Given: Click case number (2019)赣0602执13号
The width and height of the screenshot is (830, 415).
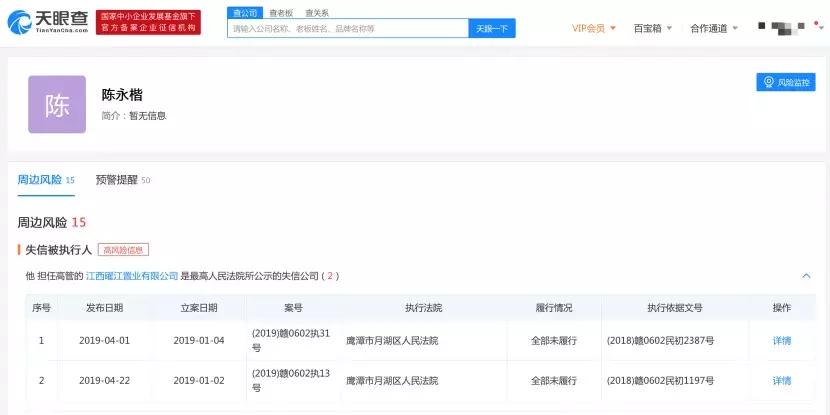Looking at the screenshot, I should click(x=291, y=381).
